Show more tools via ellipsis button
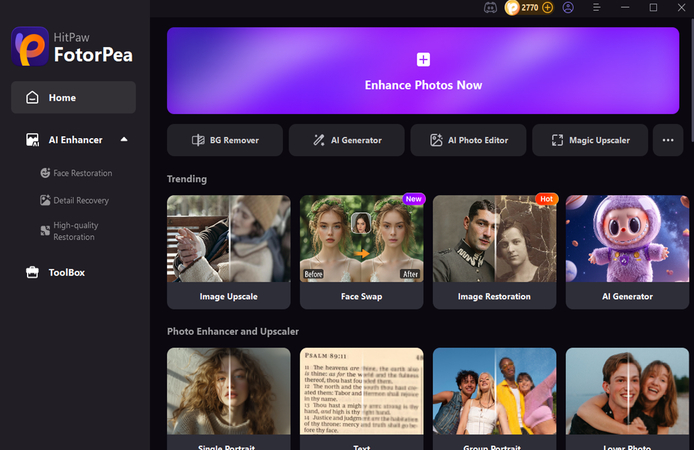Image resolution: width=694 pixels, height=450 pixels. point(668,140)
